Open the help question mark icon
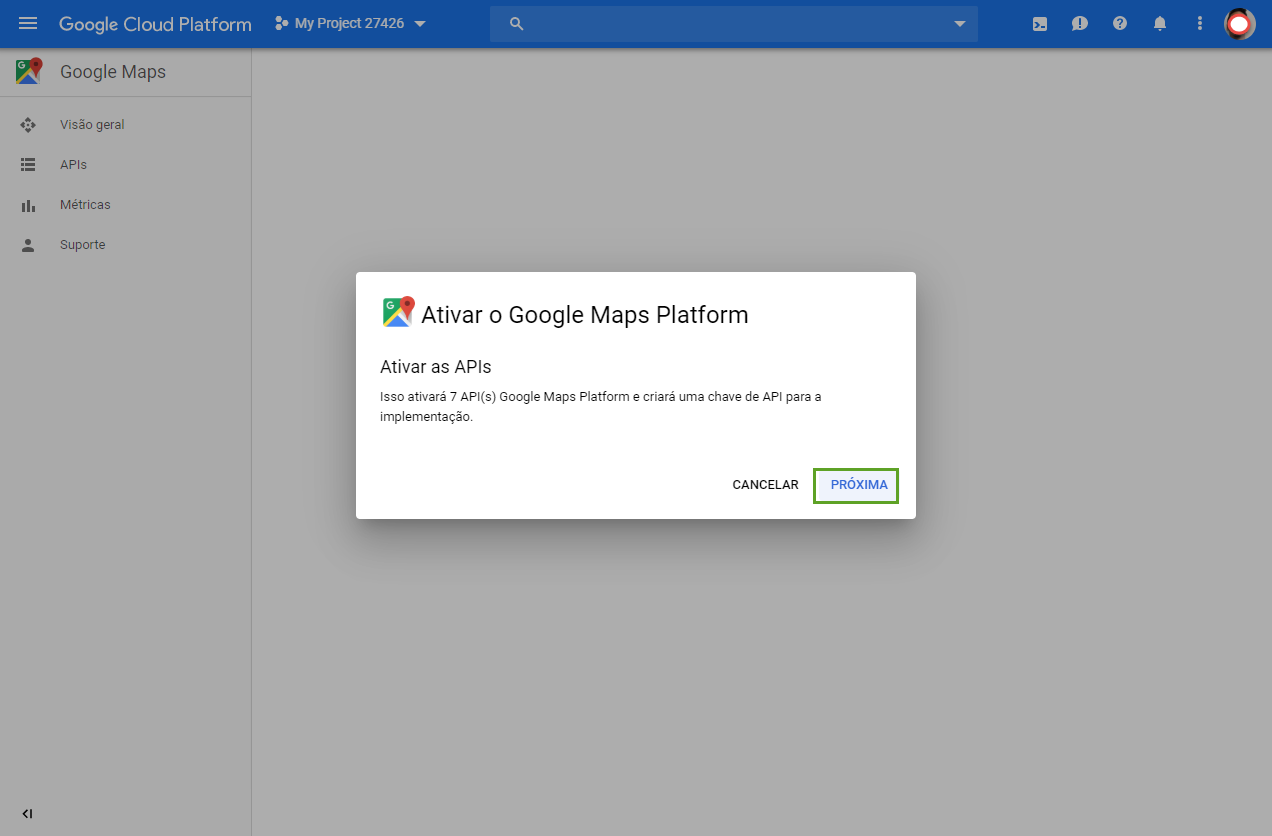The height and width of the screenshot is (836, 1272). [x=1120, y=23]
